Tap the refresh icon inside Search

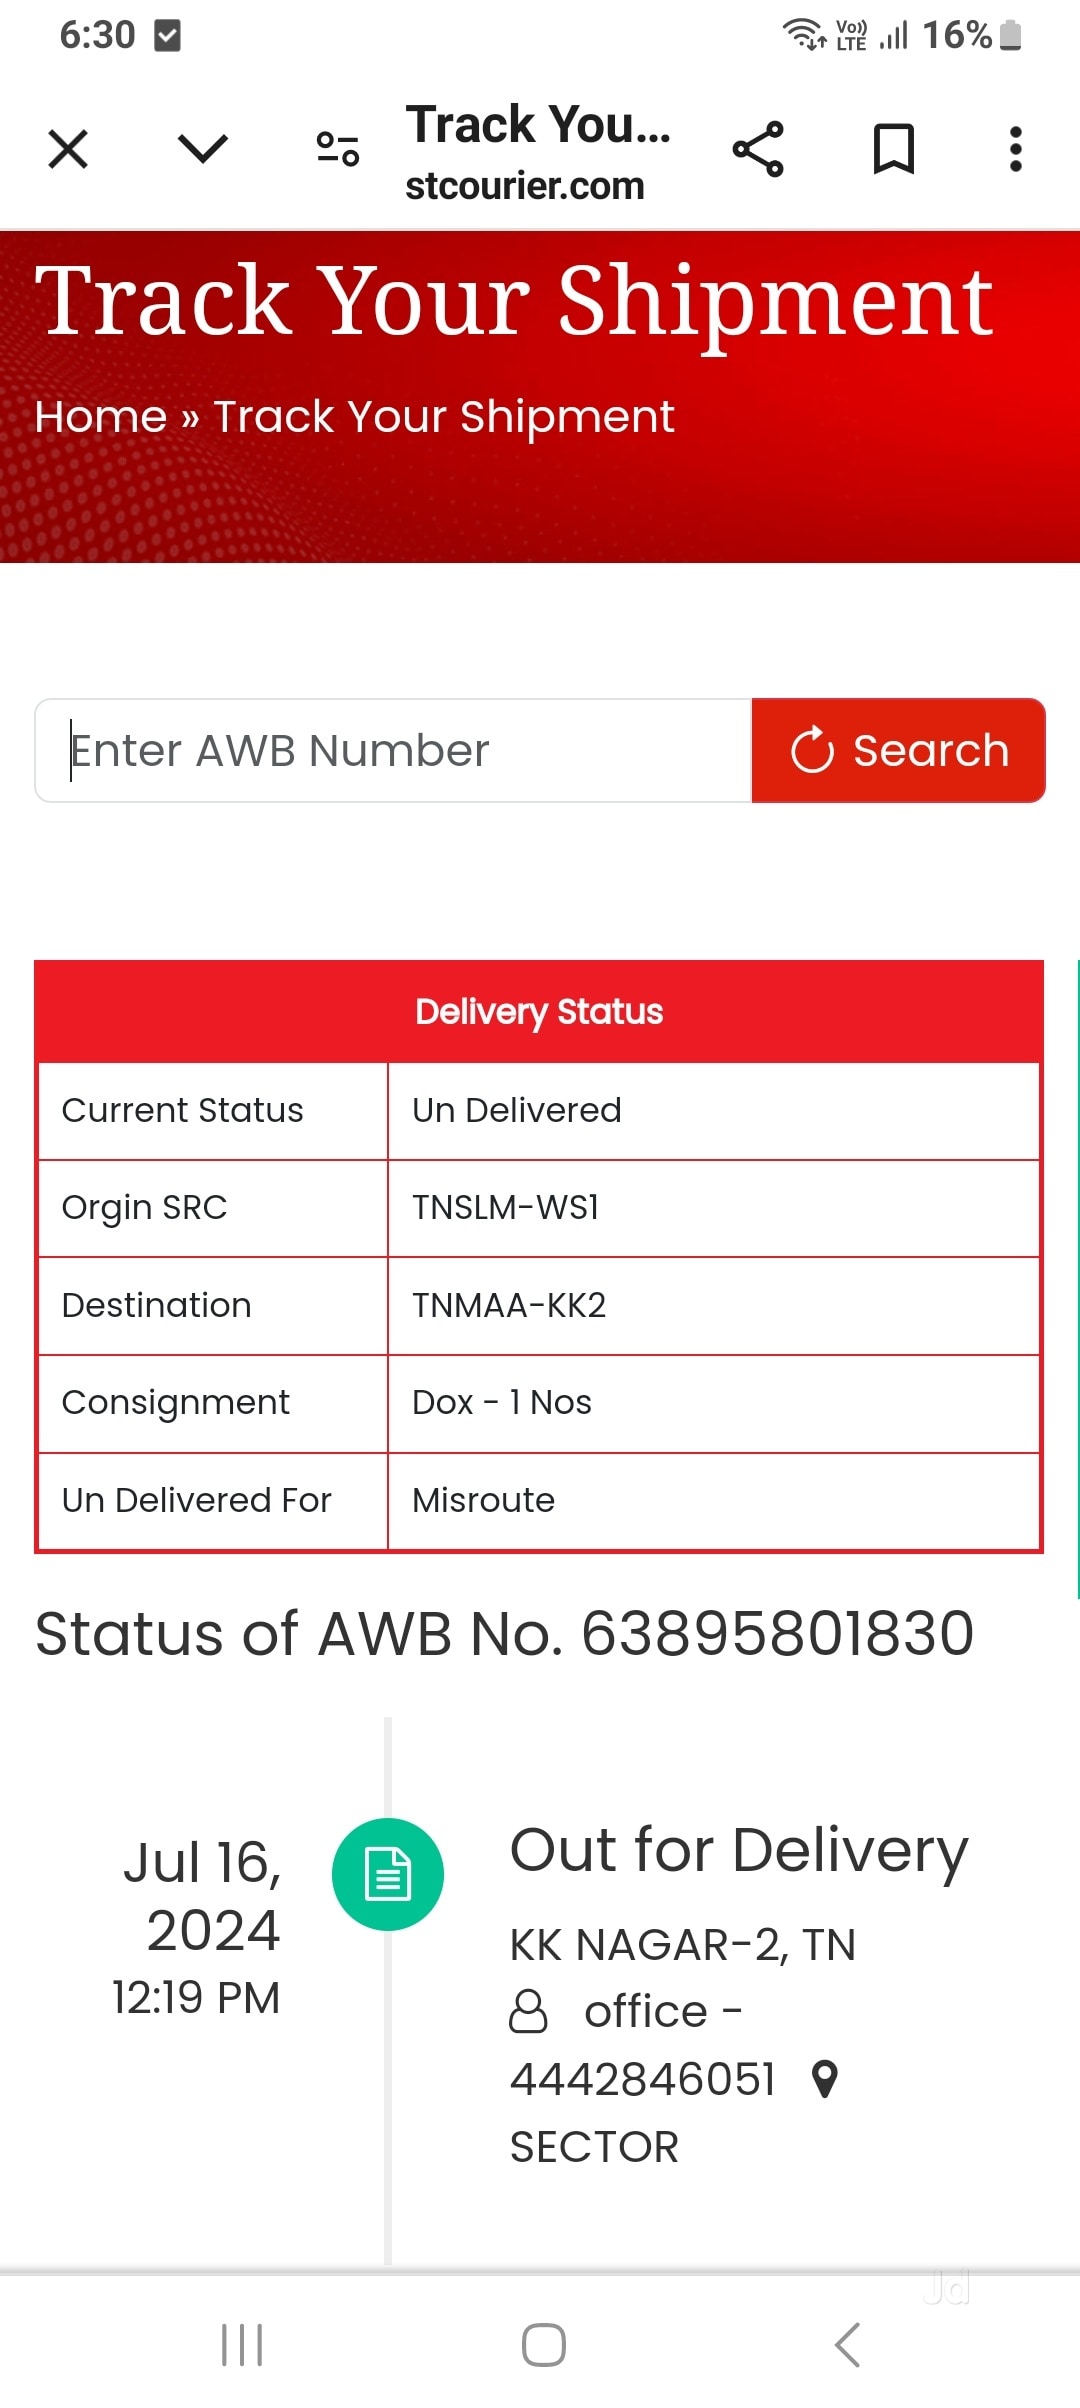click(x=812, y=750)
